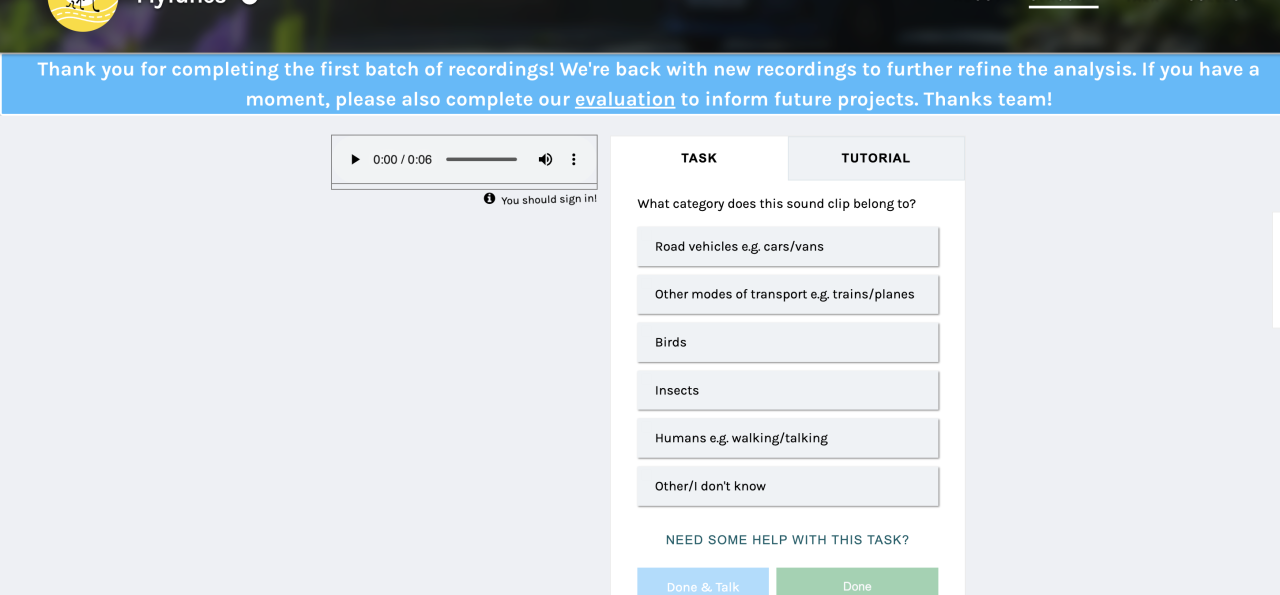Click the audio progress slider track
This screenshot has width=1280, height=595.
[481, 159]
